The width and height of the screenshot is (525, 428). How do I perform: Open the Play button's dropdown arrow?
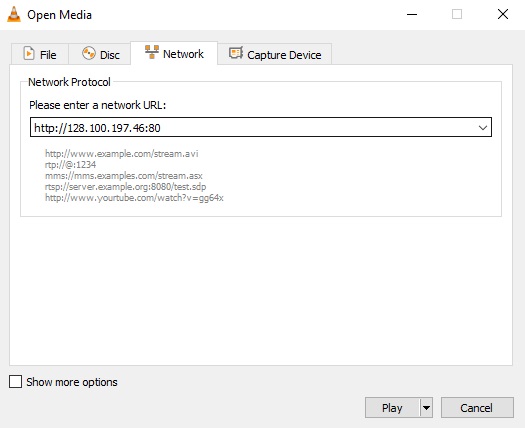426,408
